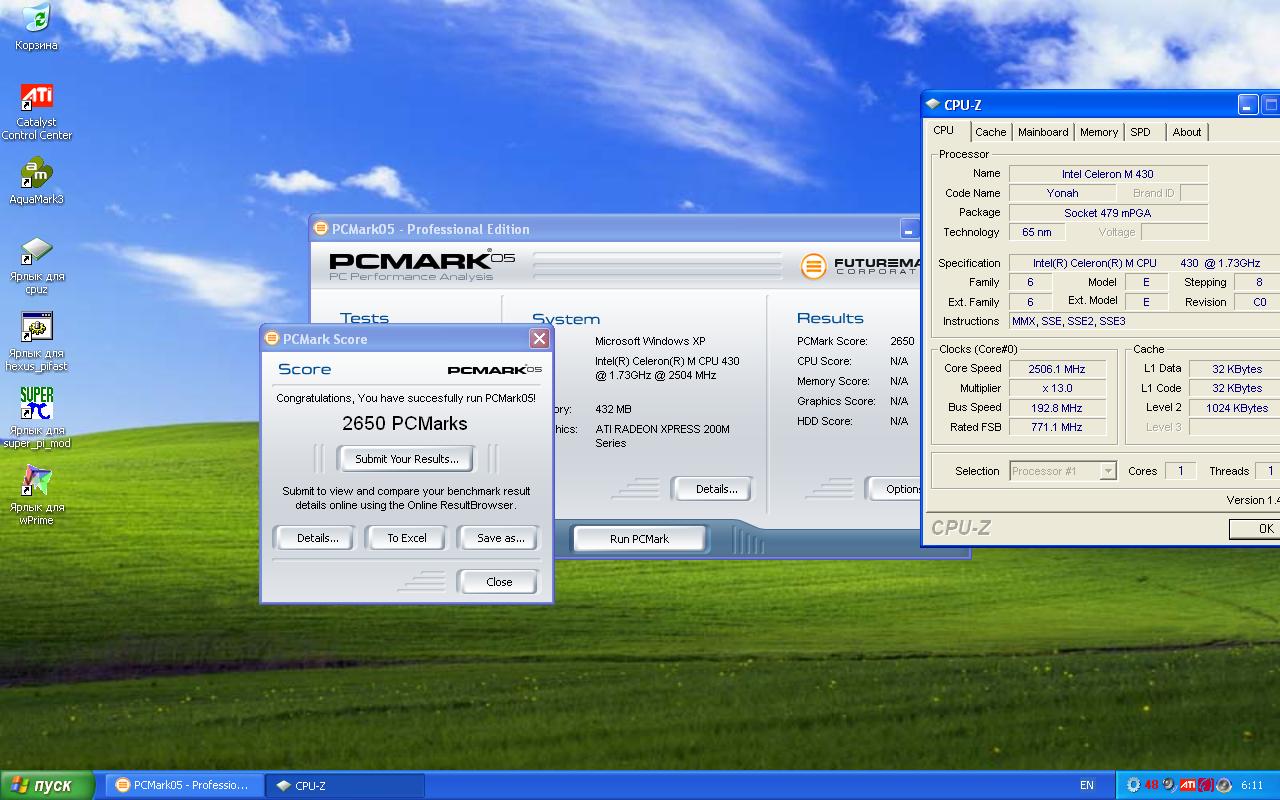Switch to the Memory tab
1280x800 pixels.
[x=1099, y=132]
